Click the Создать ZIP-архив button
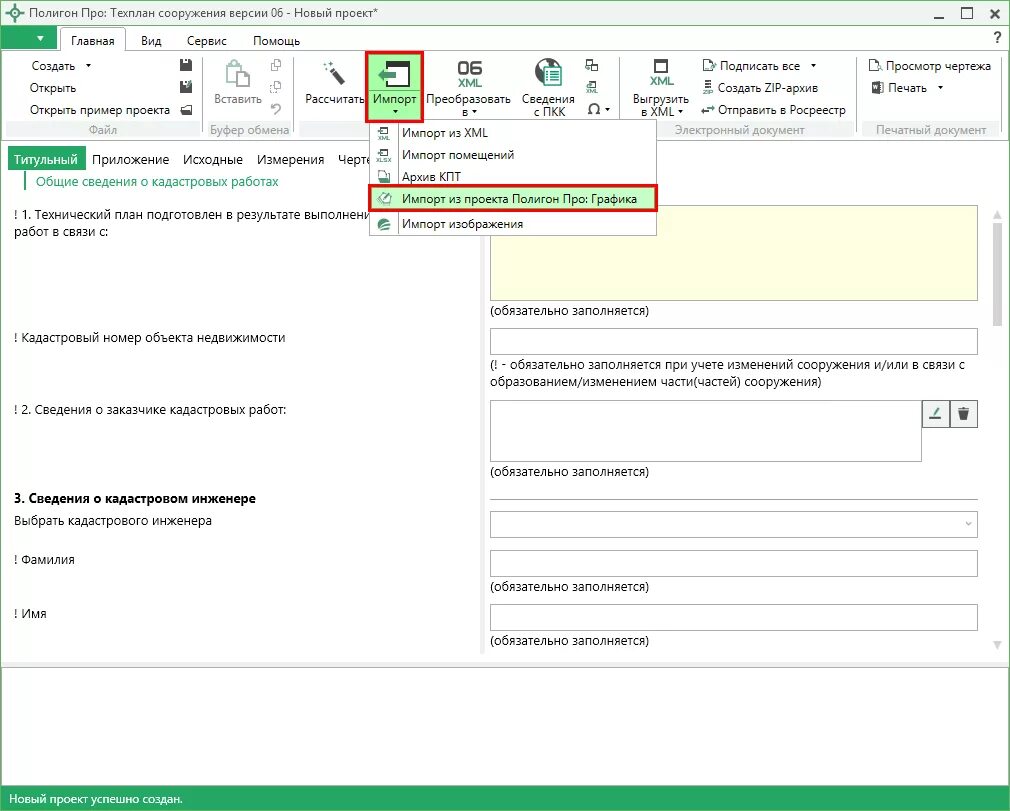 tap(760, 88)
